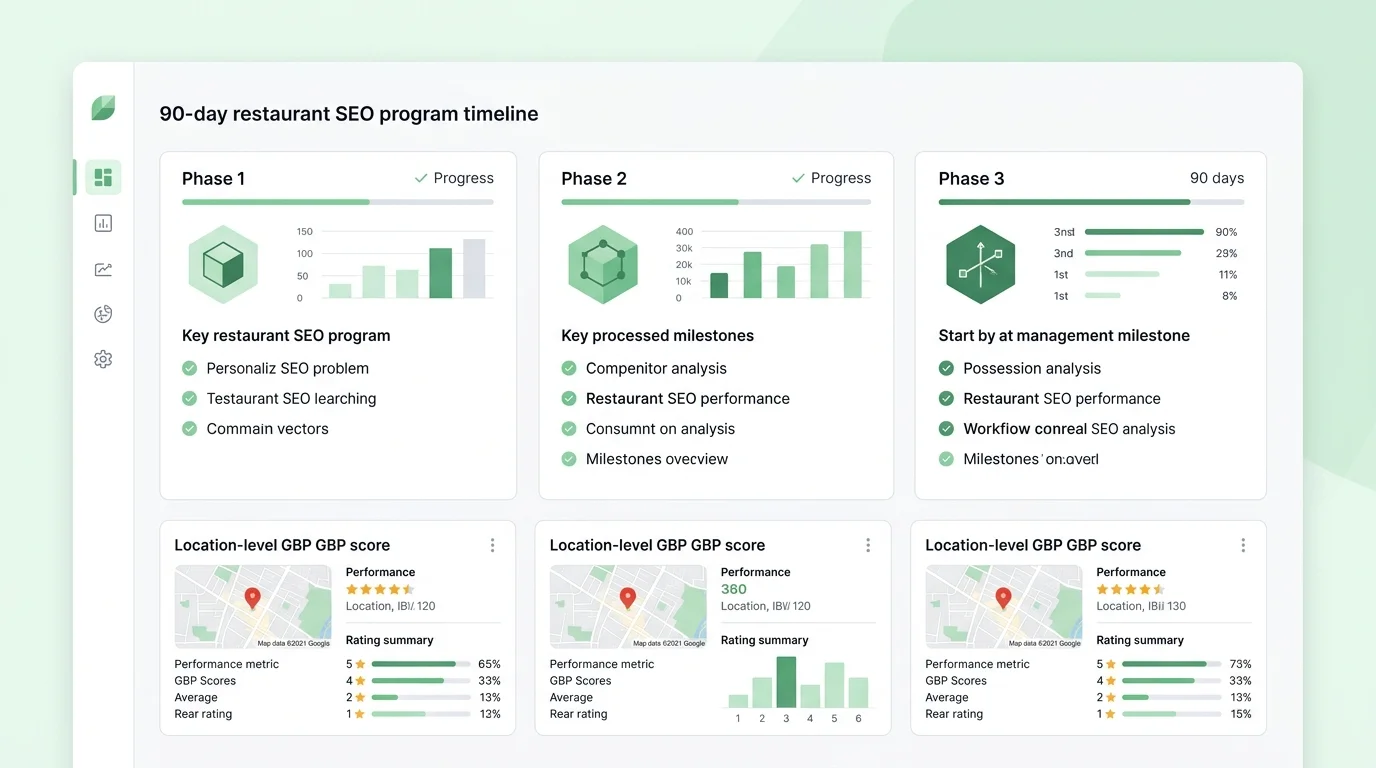
Task: Select the Phase 3 card title
Action: [x=971, y=179]
